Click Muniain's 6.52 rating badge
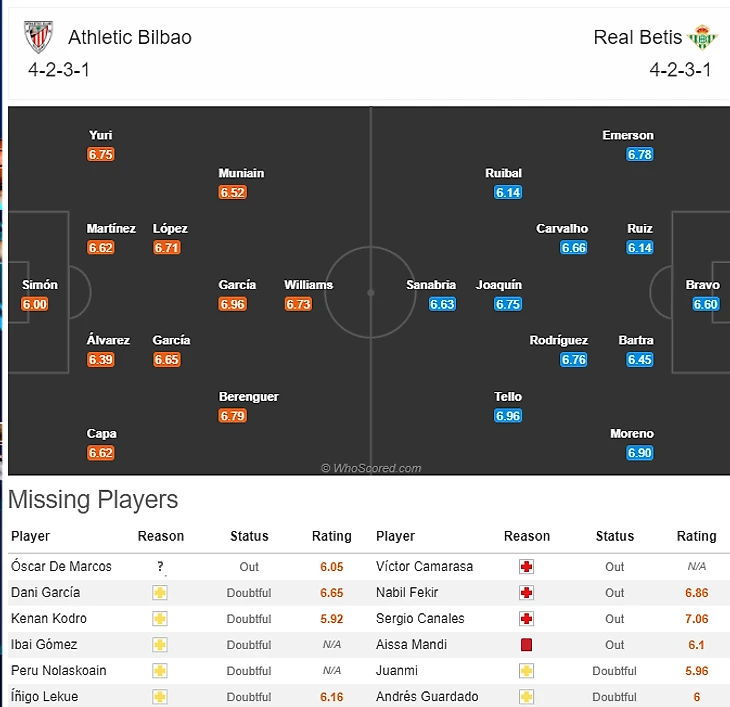 232,192
